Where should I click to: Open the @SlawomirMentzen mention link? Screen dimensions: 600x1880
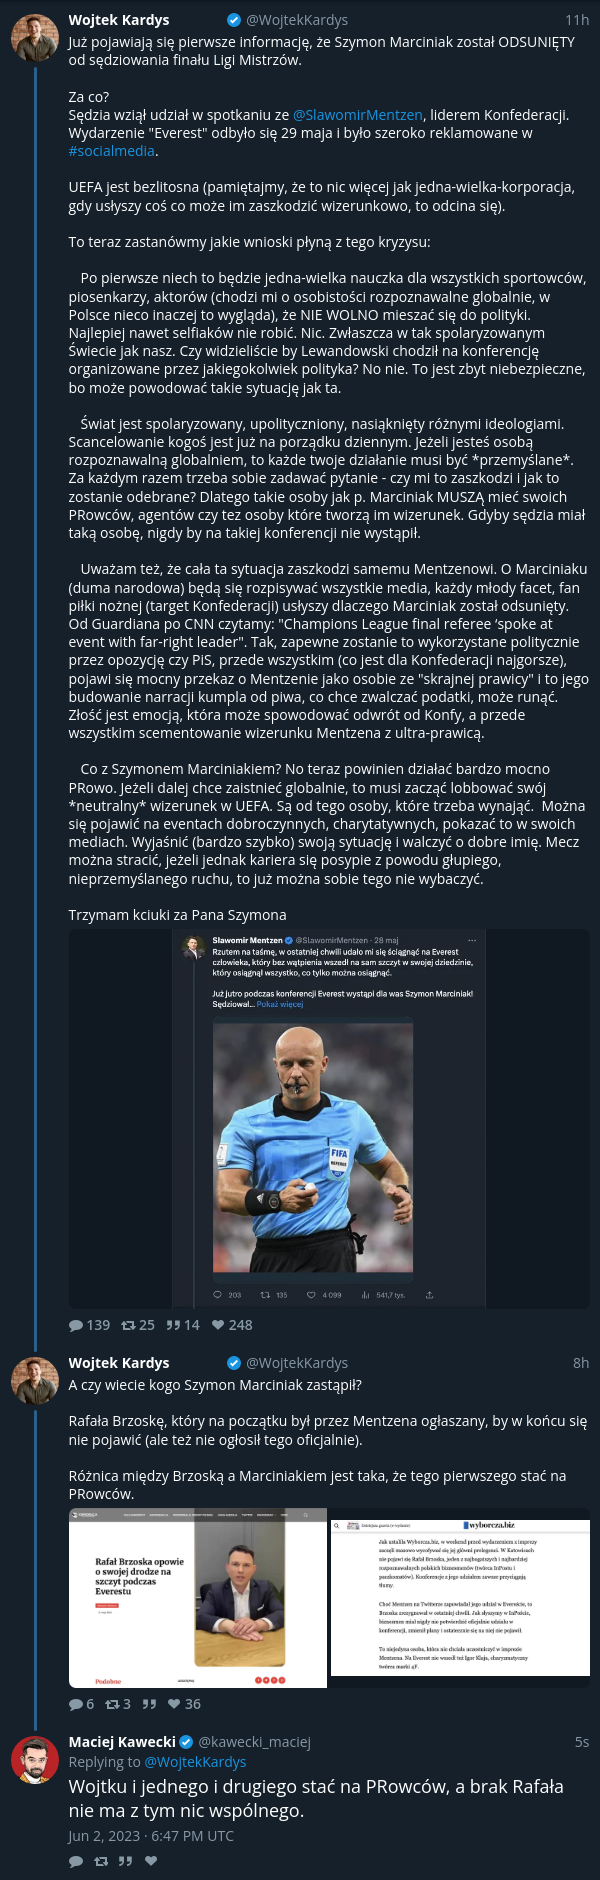[x=358, y=115]
